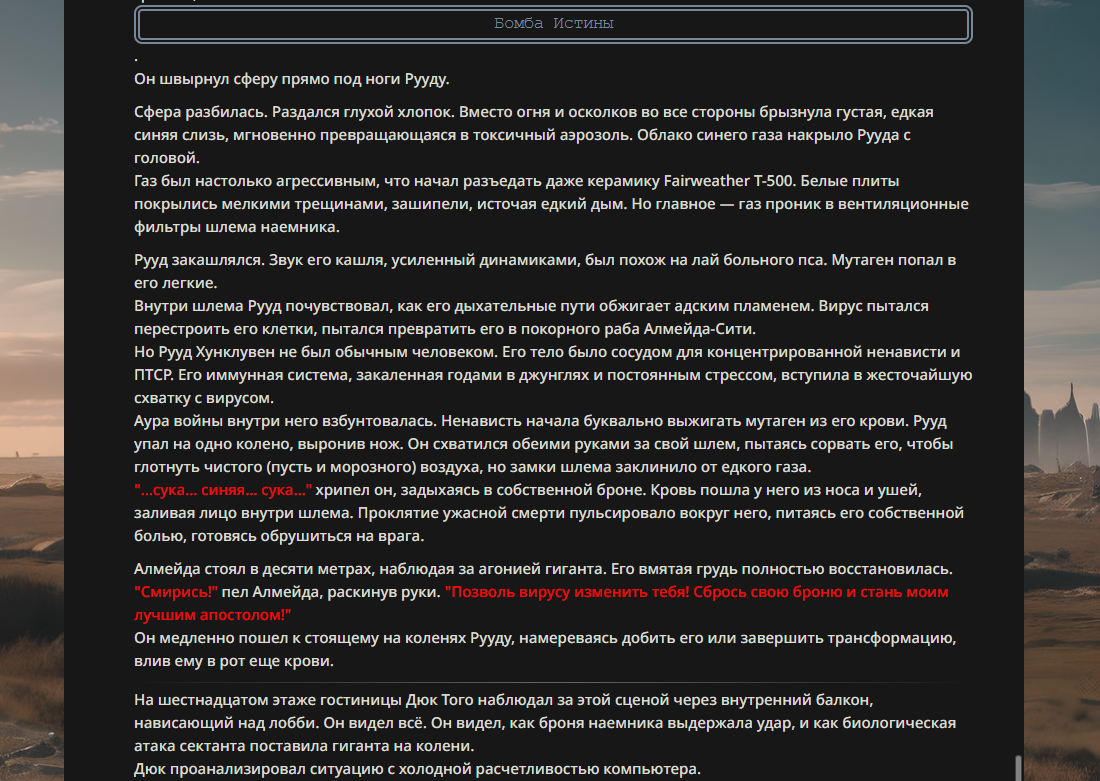The width and height of the screenshot is (1100, 781).
Task: Click the line starting "Он медленно пошел к стоящему"
Action: pos(545,638)
